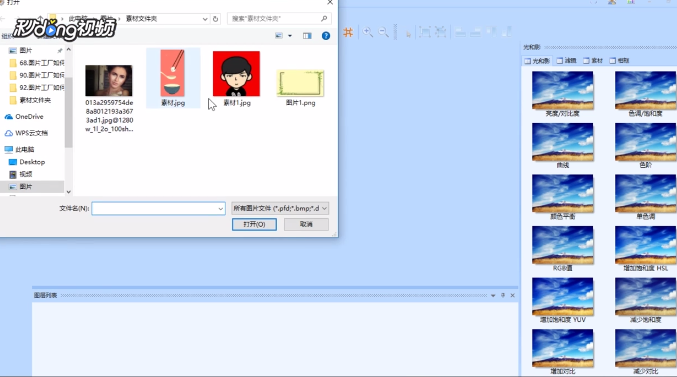Viewport: 677px width, 377px height.
Task: Click the 打开(O) button
Action: [254, 224]
